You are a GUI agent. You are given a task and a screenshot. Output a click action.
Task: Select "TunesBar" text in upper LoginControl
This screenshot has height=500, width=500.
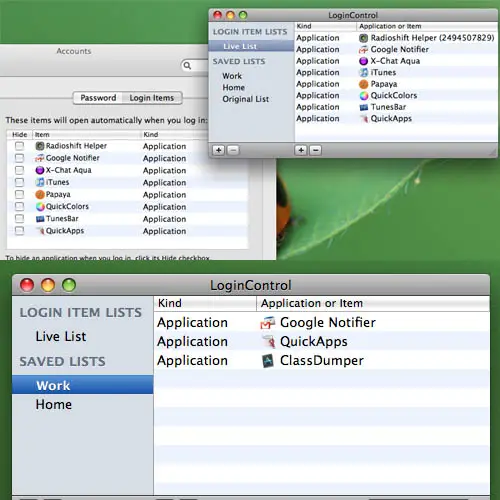coord(388,107)
